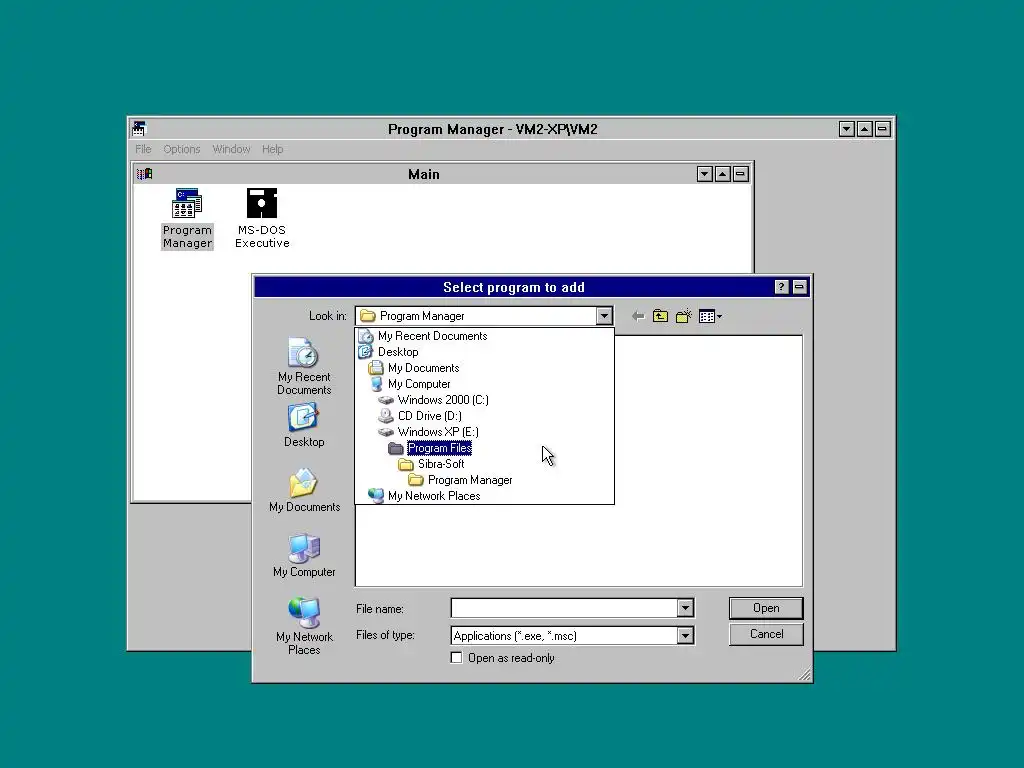Screen dimensions: 1024x768
Task: Open My Network Places in places bar
Action: point(304,626)
